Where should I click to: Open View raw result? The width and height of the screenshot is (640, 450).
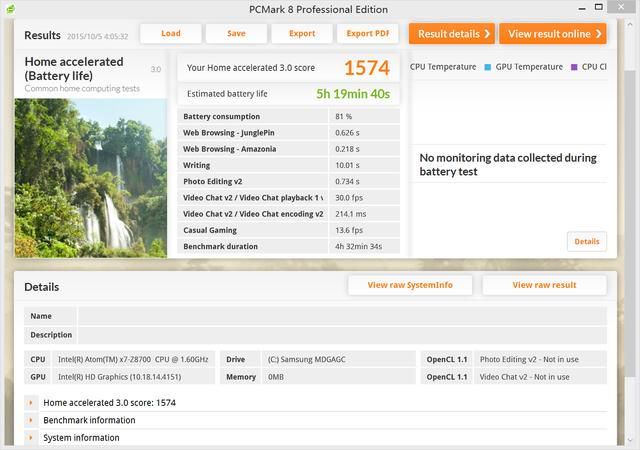click(x=544, y=285)
